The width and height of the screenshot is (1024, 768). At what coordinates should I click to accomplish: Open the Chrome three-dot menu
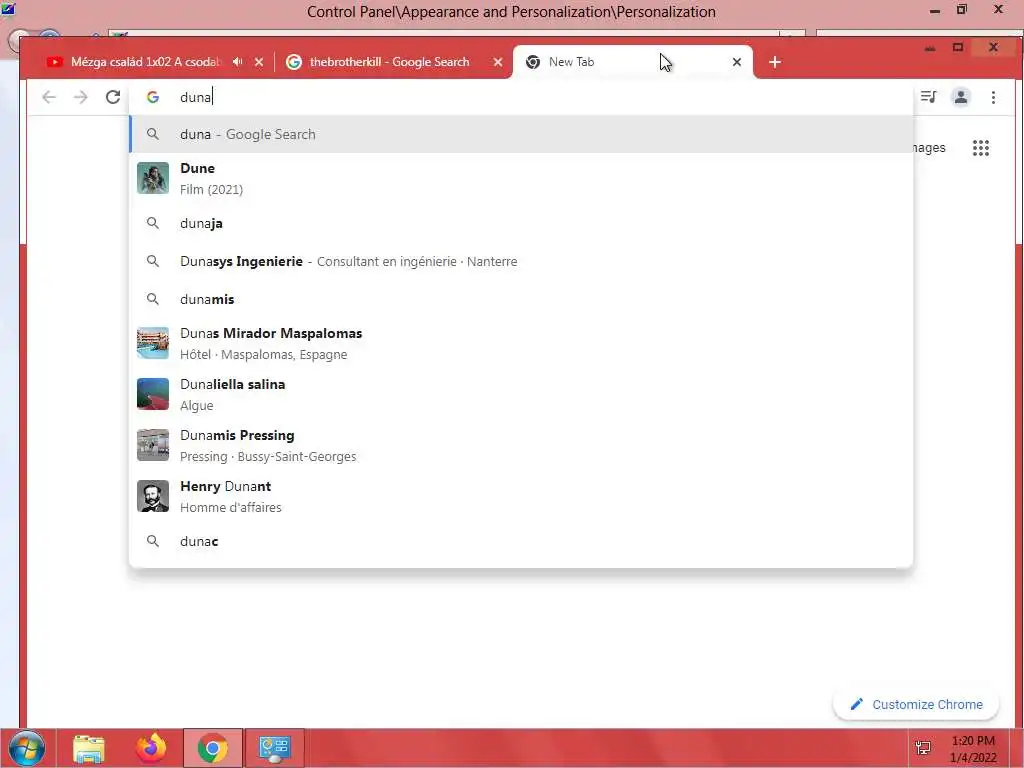pos(993,97)
